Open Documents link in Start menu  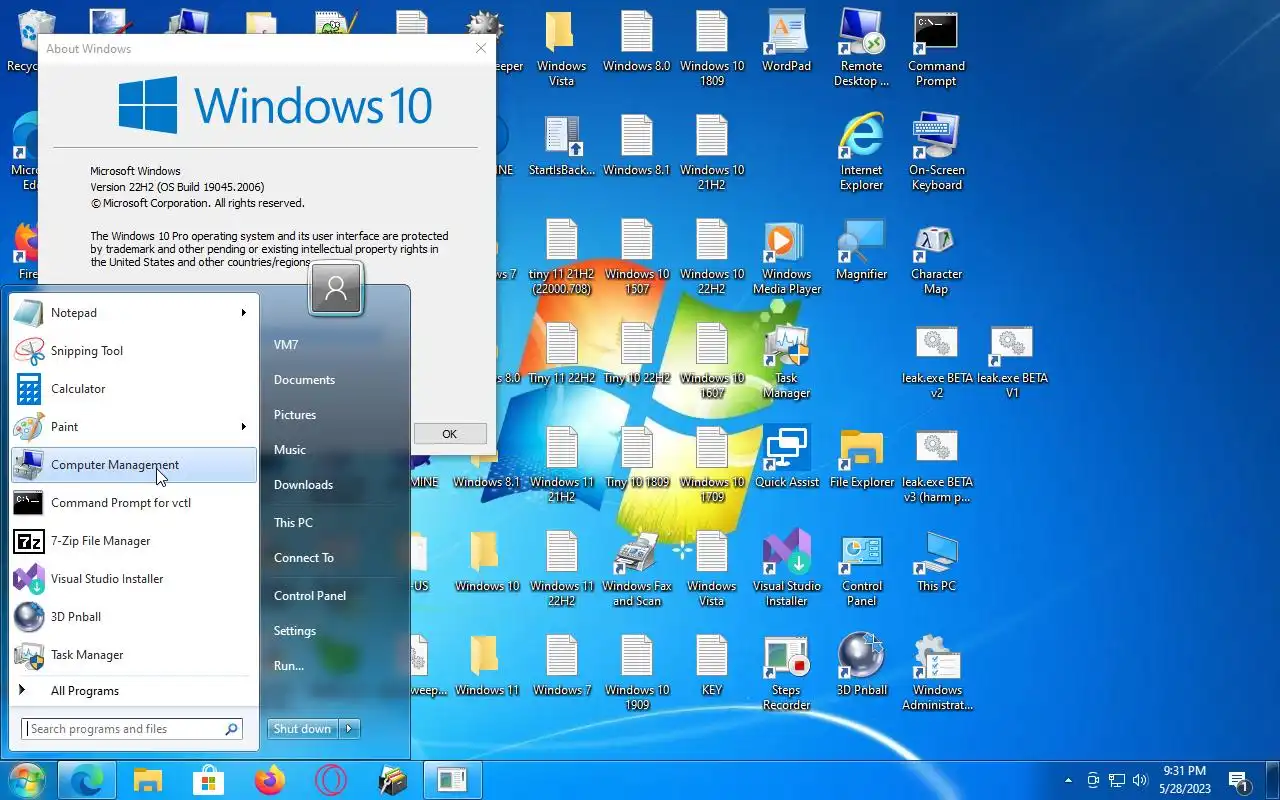tap(304, 380)
